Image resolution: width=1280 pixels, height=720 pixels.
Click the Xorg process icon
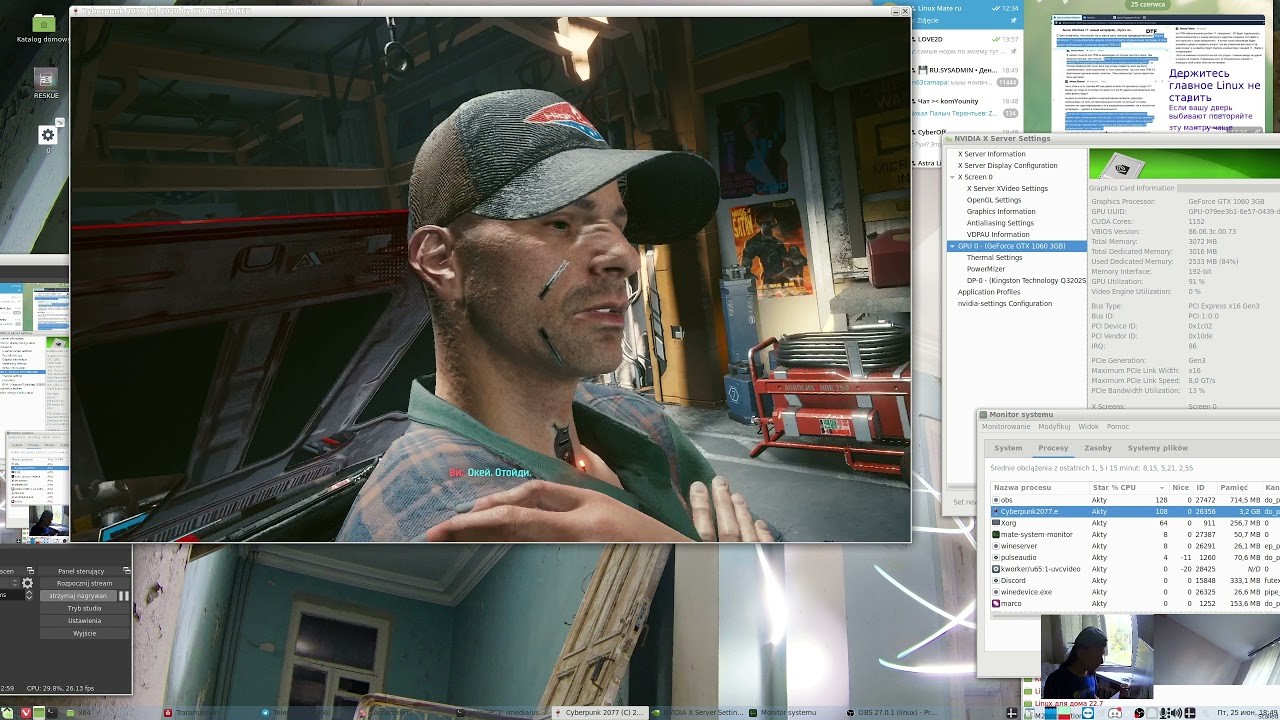[x=995, y=523]
